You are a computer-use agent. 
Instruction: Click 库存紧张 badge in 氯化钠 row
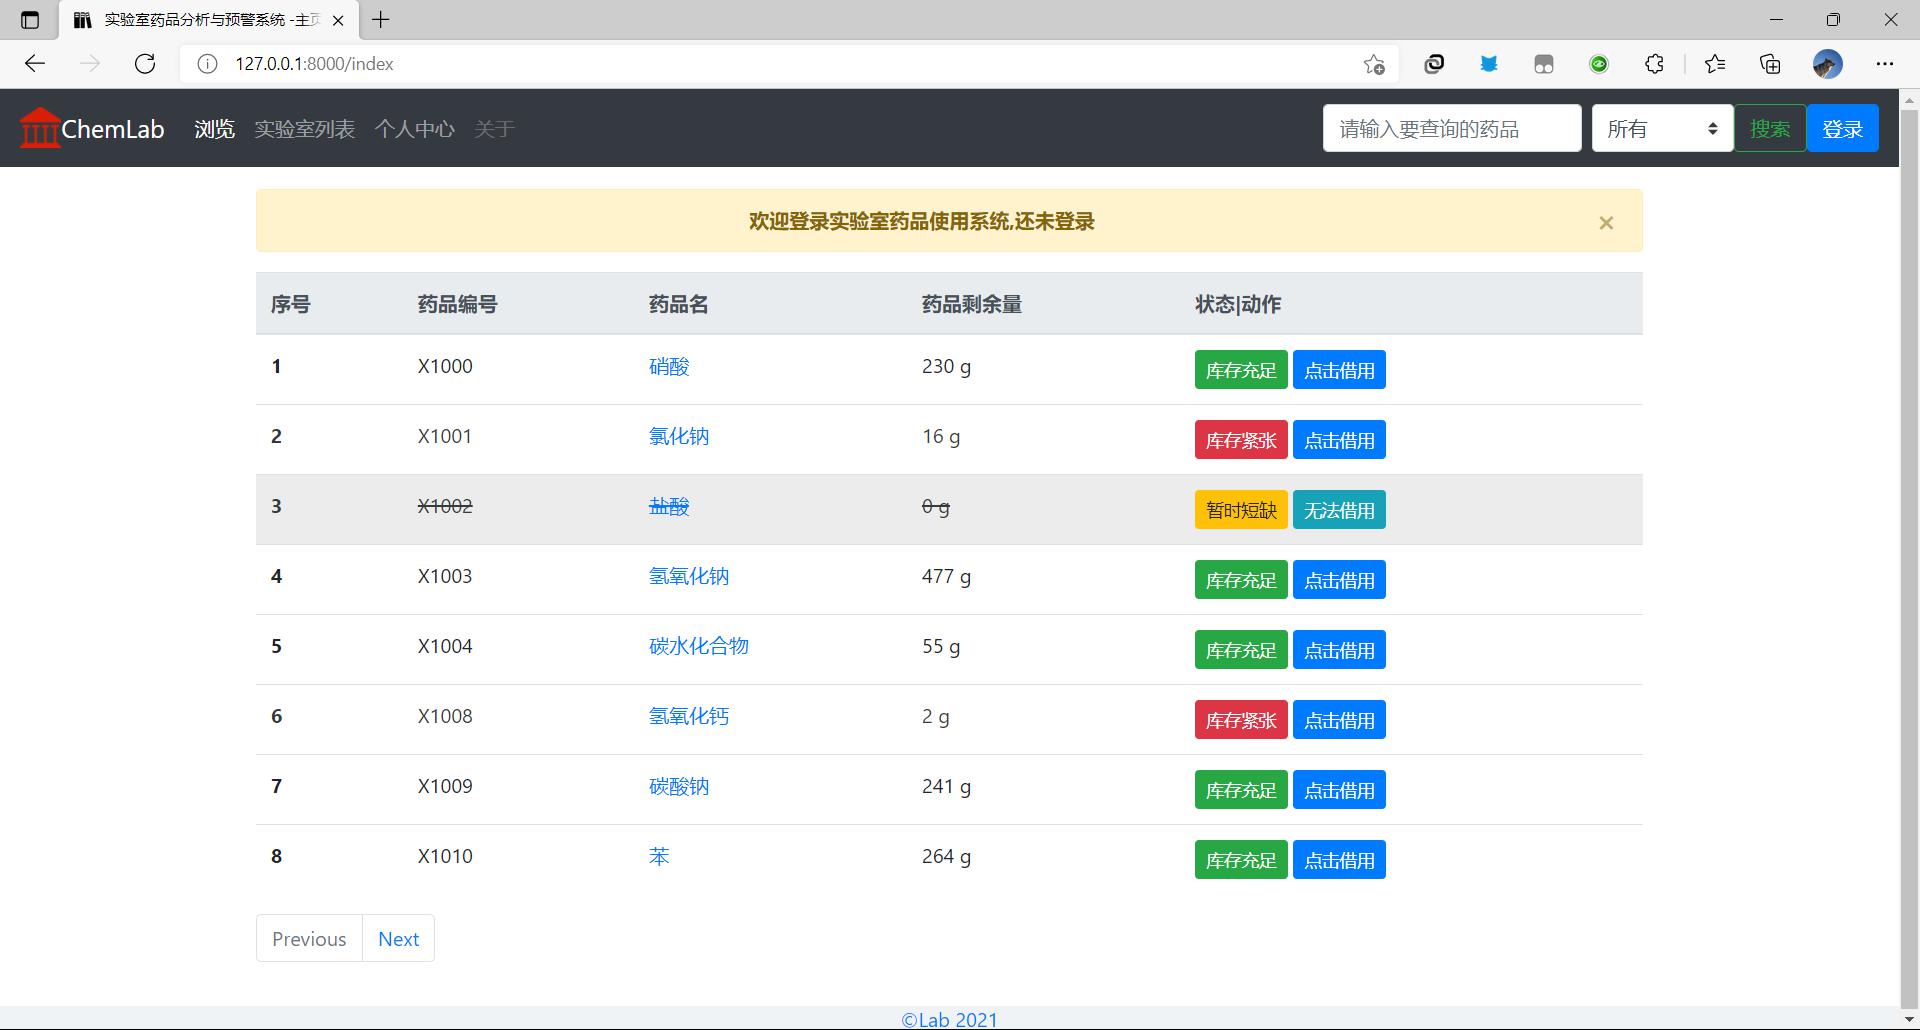point(1241,440)
